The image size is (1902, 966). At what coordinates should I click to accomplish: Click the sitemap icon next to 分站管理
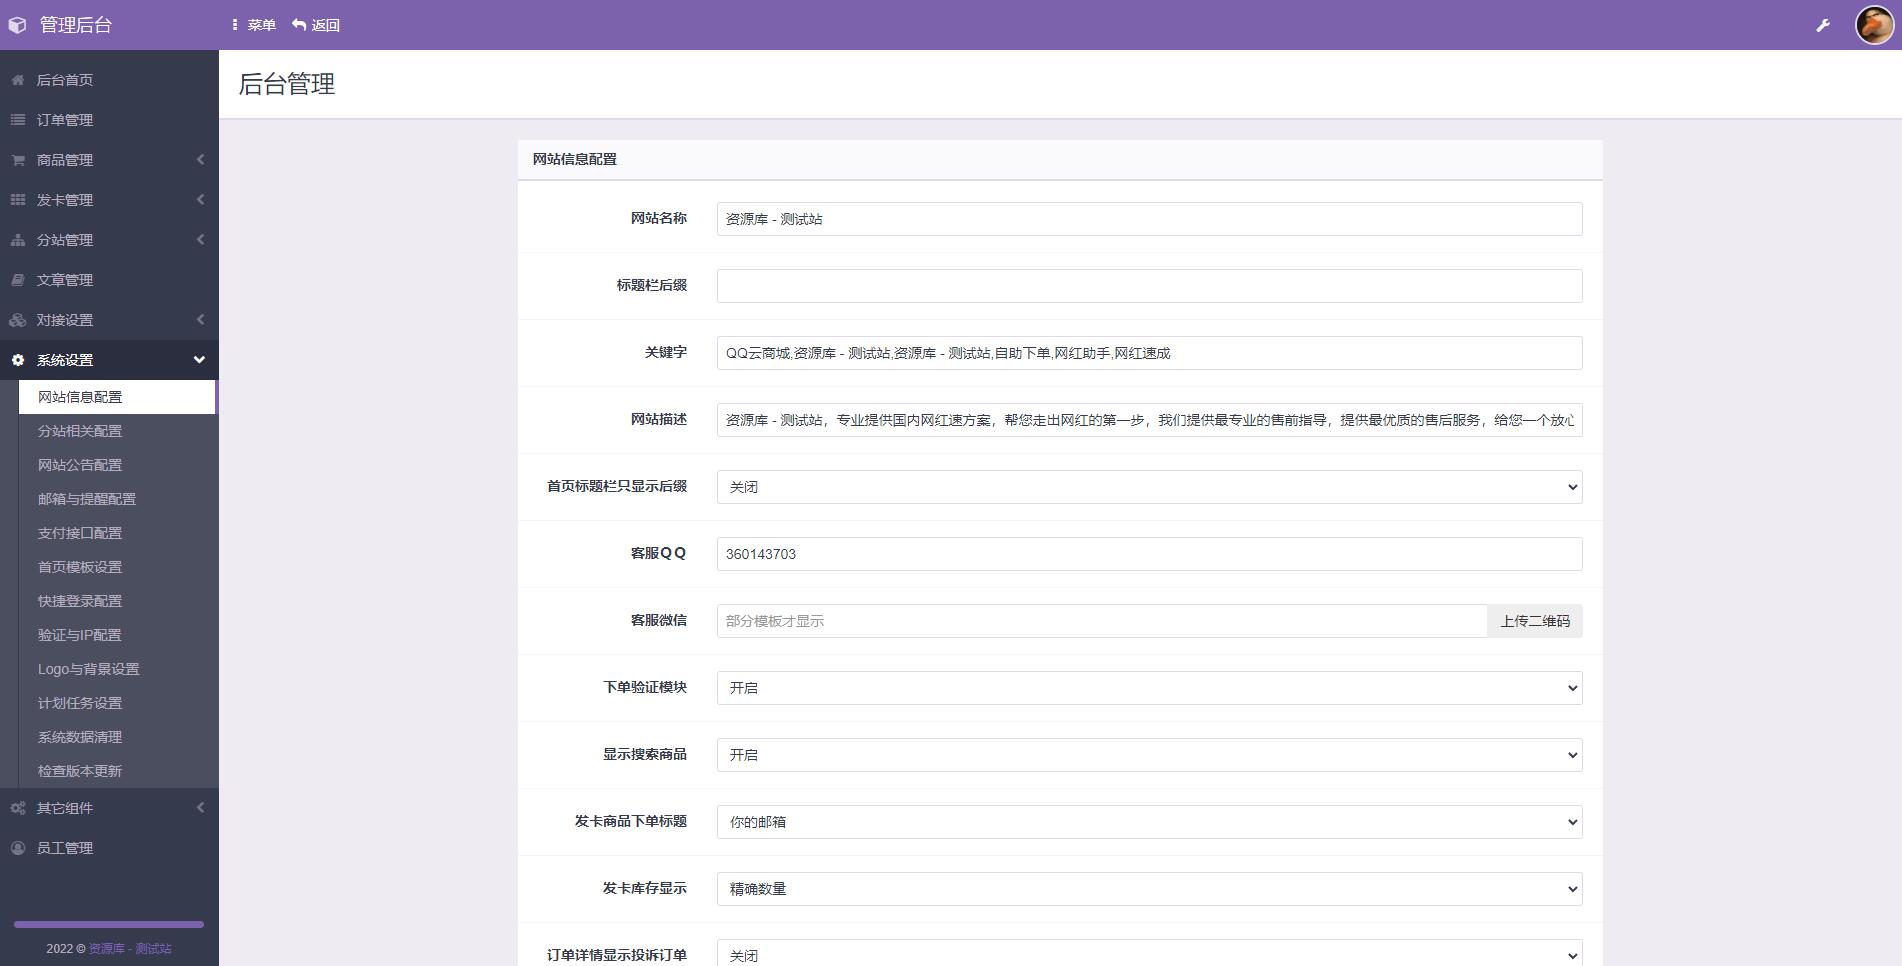[x=18, y=240]
